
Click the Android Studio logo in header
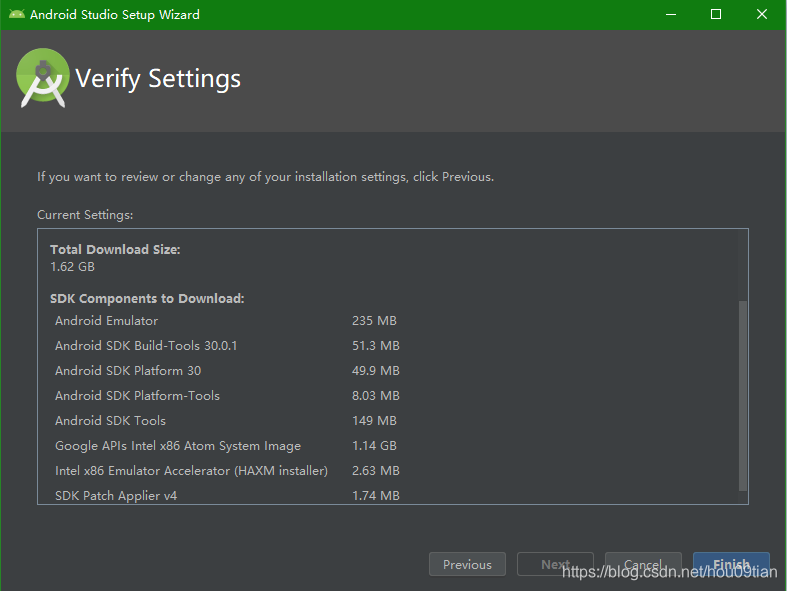click(x=43, y=78)
